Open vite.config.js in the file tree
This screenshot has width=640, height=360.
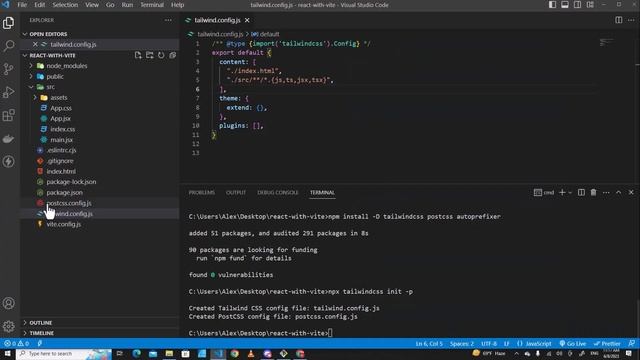tap(64, 224)
